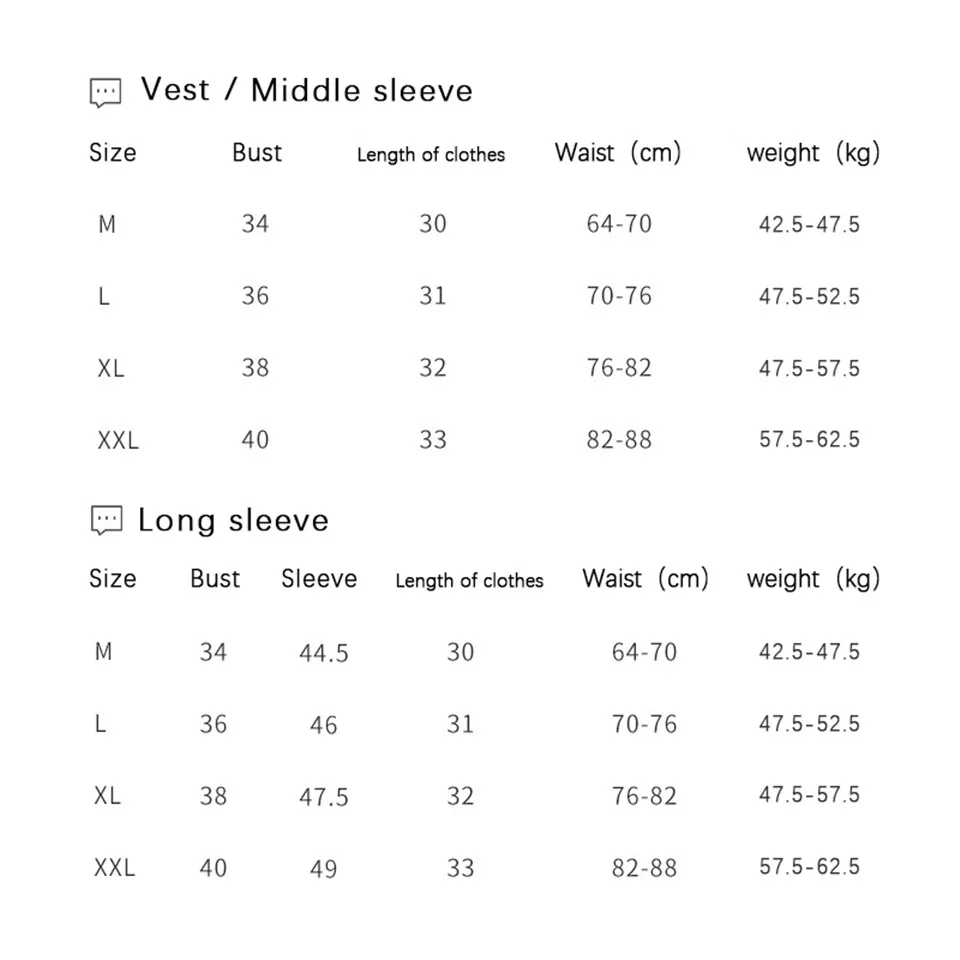Click Waist (cm) header in the Vest table
This screenshot has width=960, height=960.
(x=617, y=153)
